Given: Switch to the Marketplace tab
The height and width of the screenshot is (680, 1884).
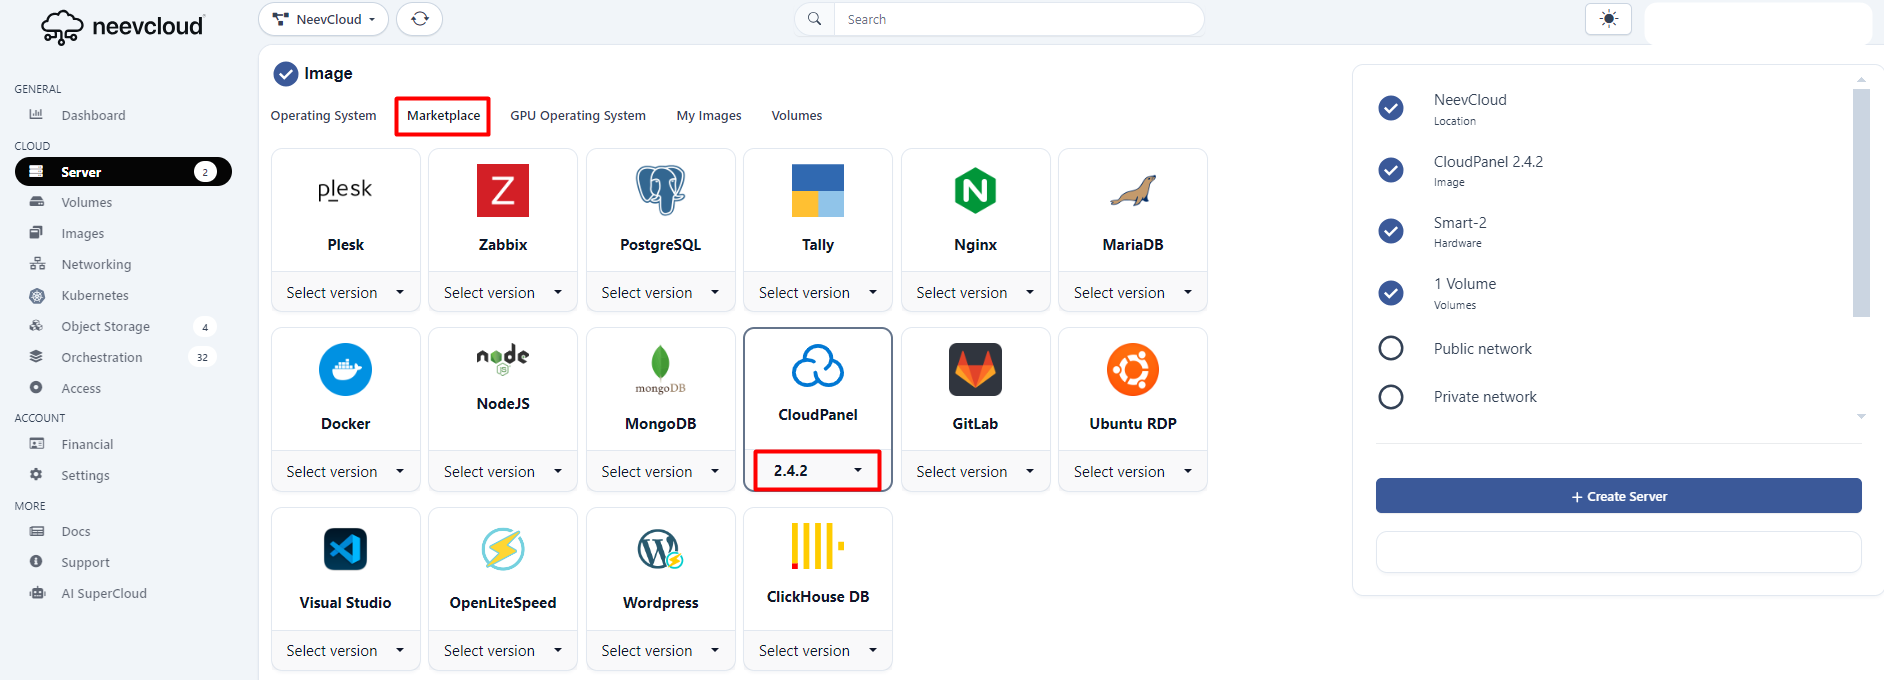Looking at the screenshot, I should tap(443, 116).
